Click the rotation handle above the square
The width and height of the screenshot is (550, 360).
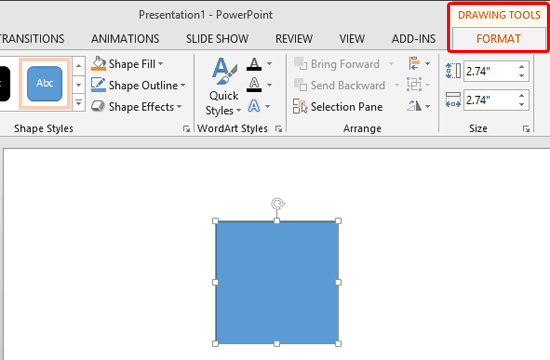point(278,204)
